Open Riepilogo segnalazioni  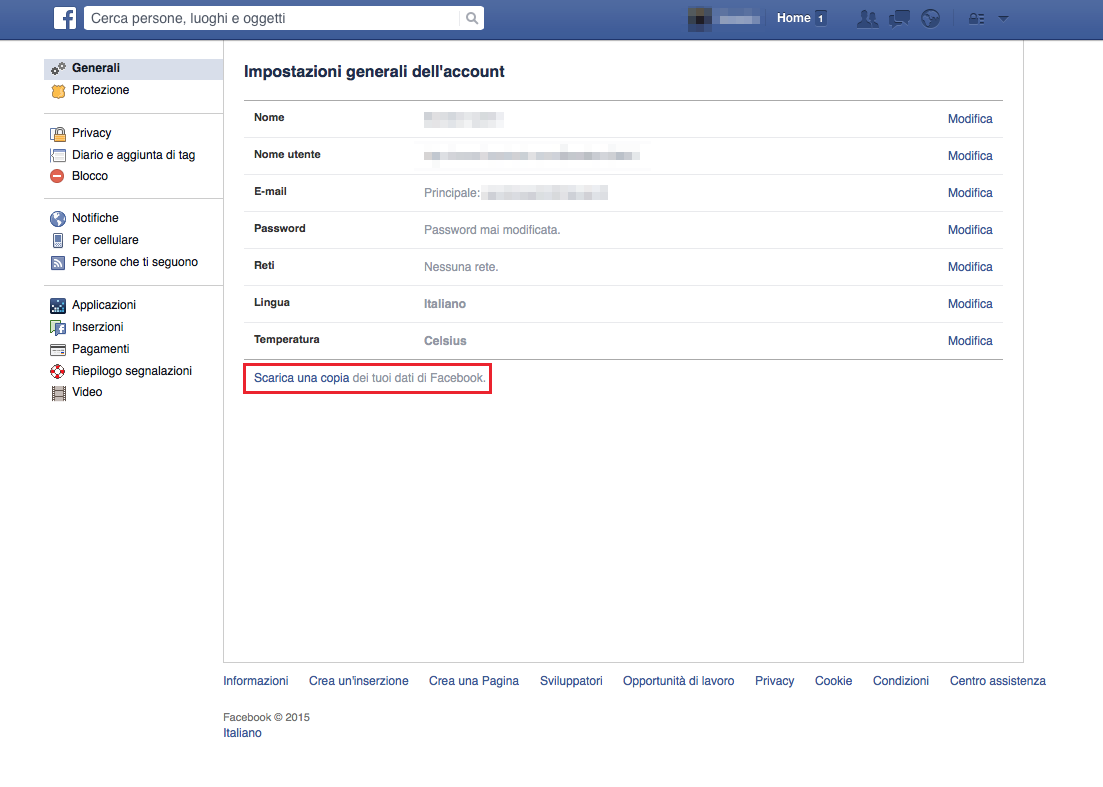[132, 371]
